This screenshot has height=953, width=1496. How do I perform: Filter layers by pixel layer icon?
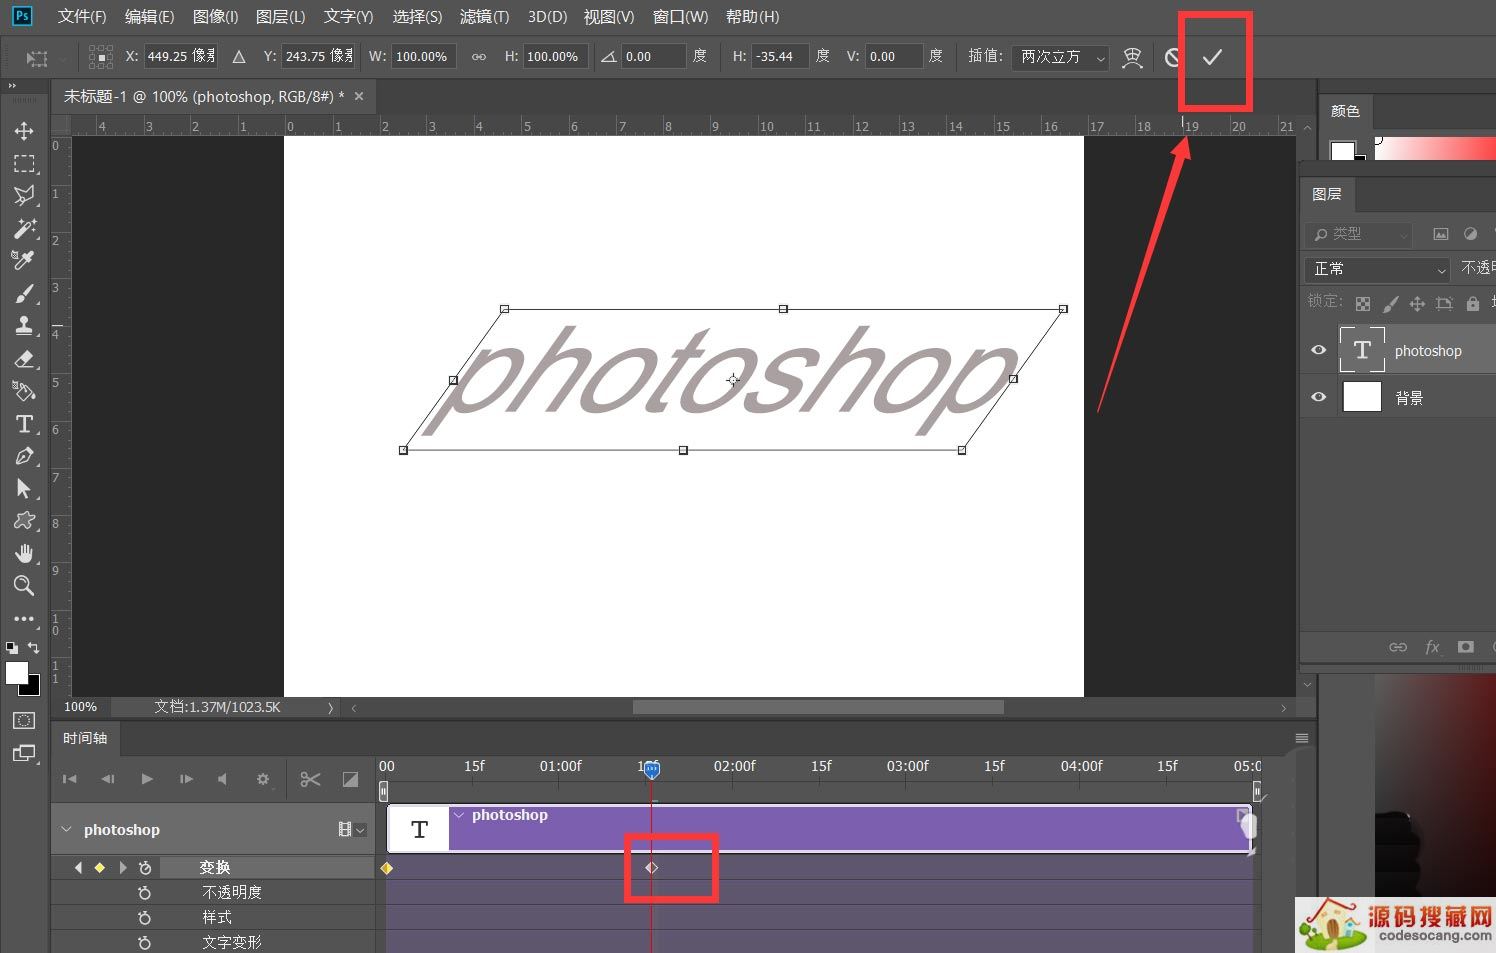point(1440,234)
